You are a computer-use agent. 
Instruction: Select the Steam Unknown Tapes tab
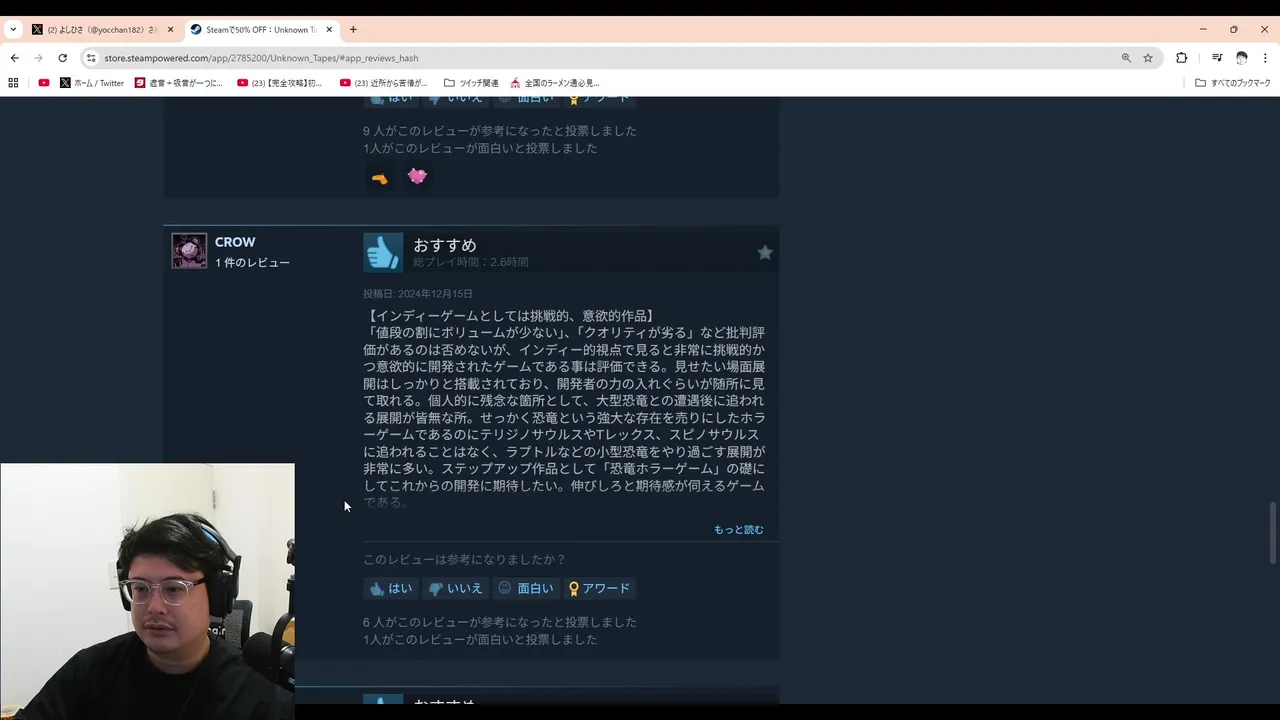(x=262, y=30)
